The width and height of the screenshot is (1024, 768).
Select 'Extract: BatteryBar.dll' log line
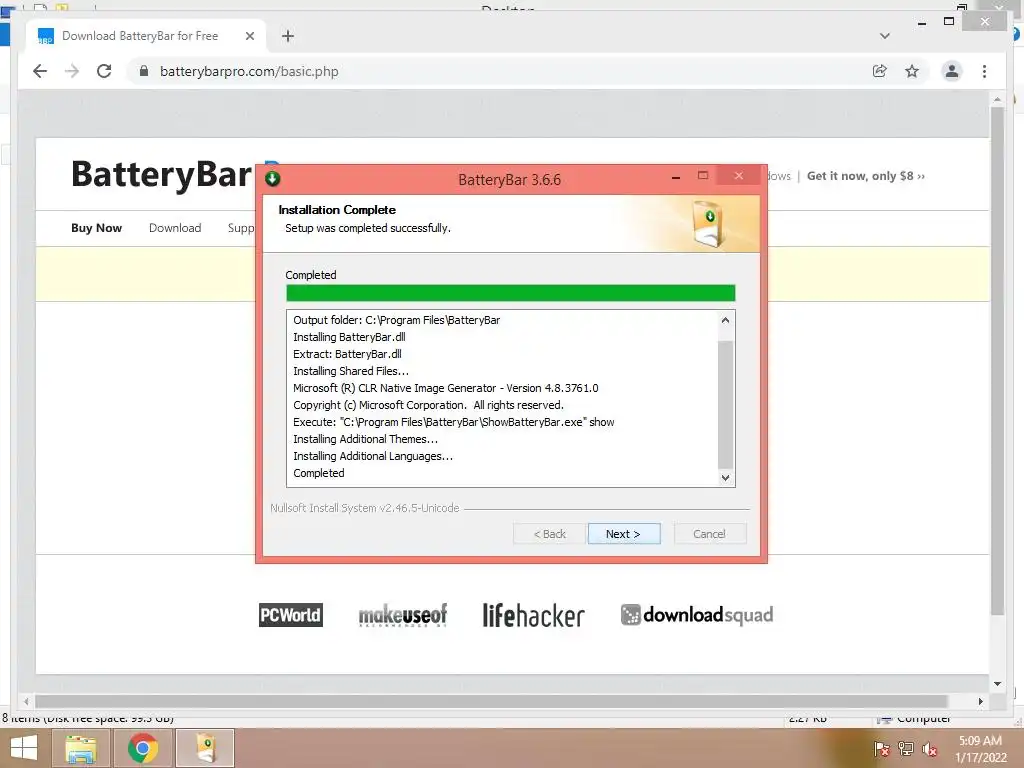click(x=347, y=354)
